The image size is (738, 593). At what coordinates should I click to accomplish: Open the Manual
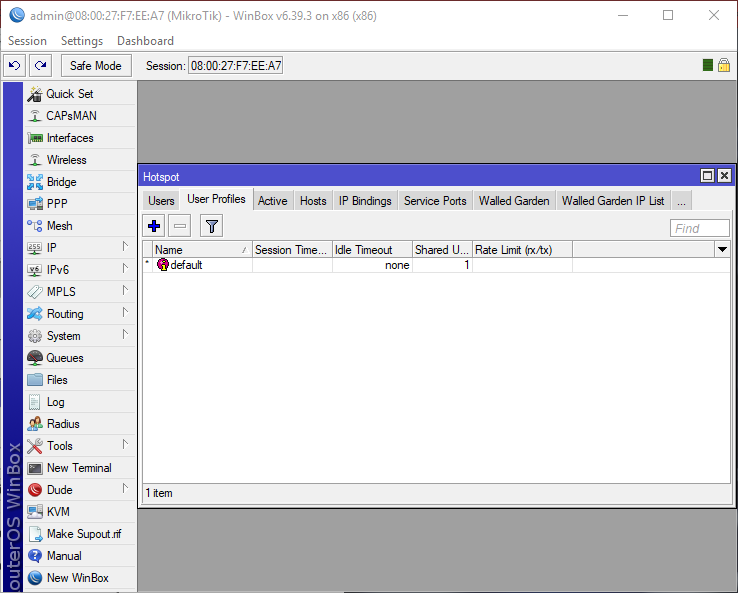[80, 556]
